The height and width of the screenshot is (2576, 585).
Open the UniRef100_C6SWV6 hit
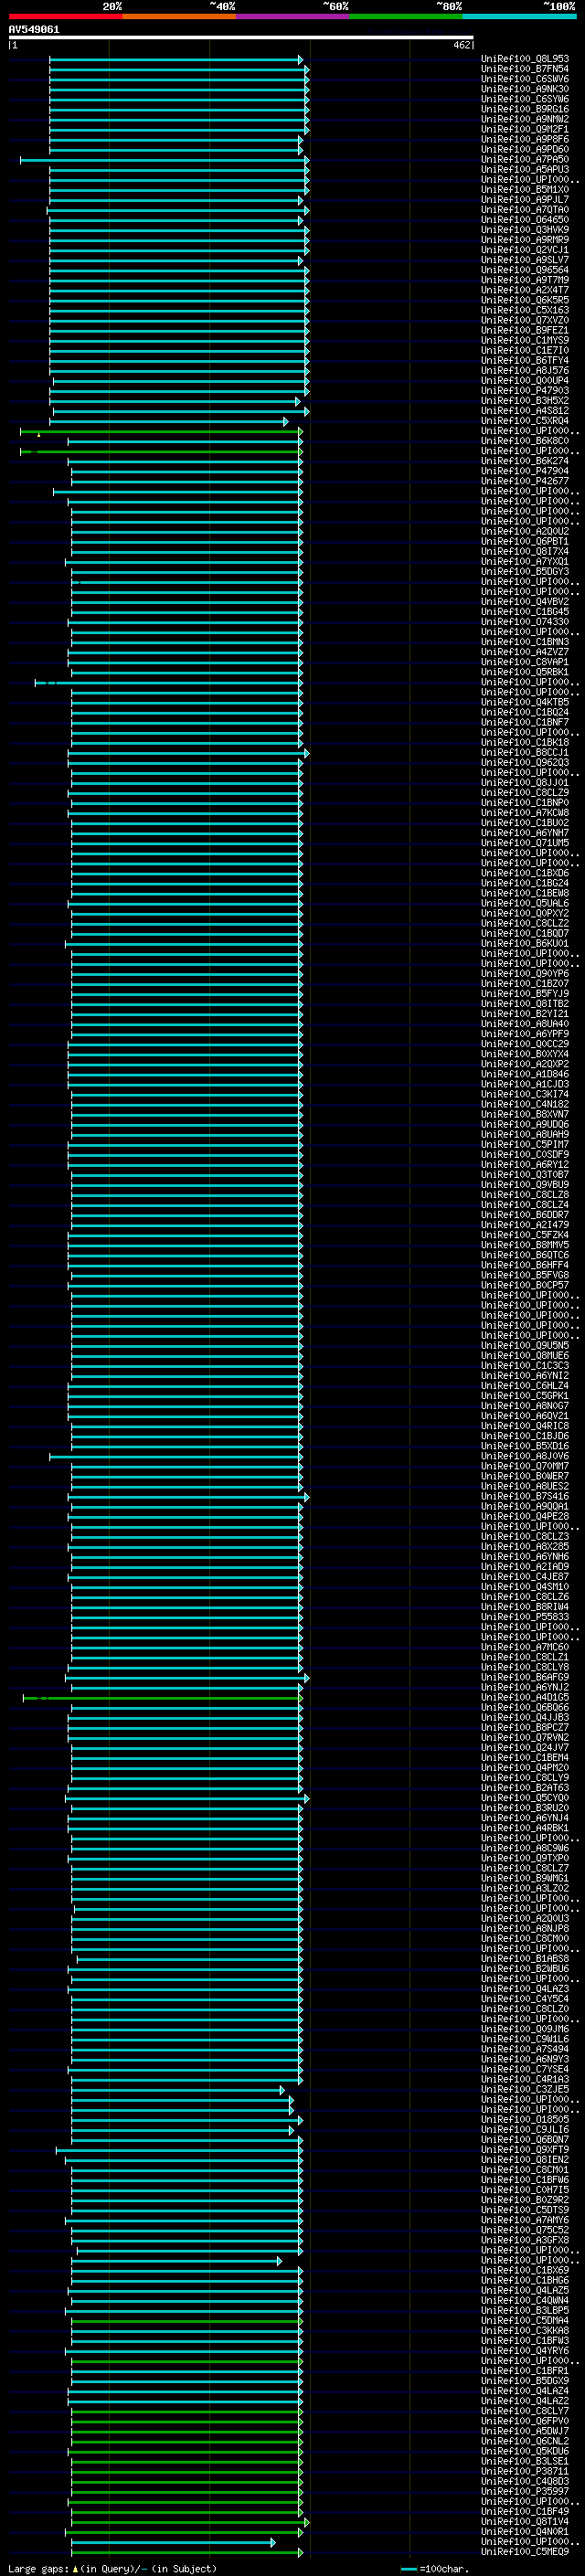click(x=524, y=79)
